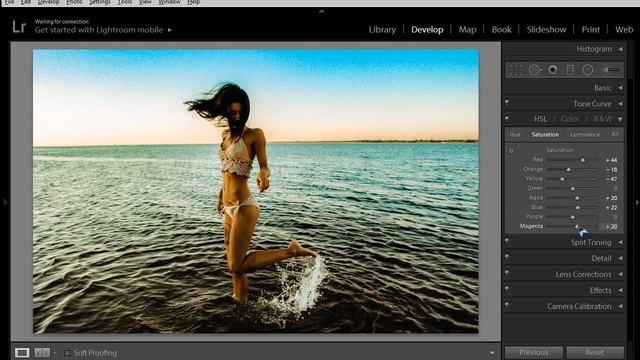Viewport: 640px width, 360px height.
Task: Toggle the Tone Curve panel switch
Action: tap(507, 102)
